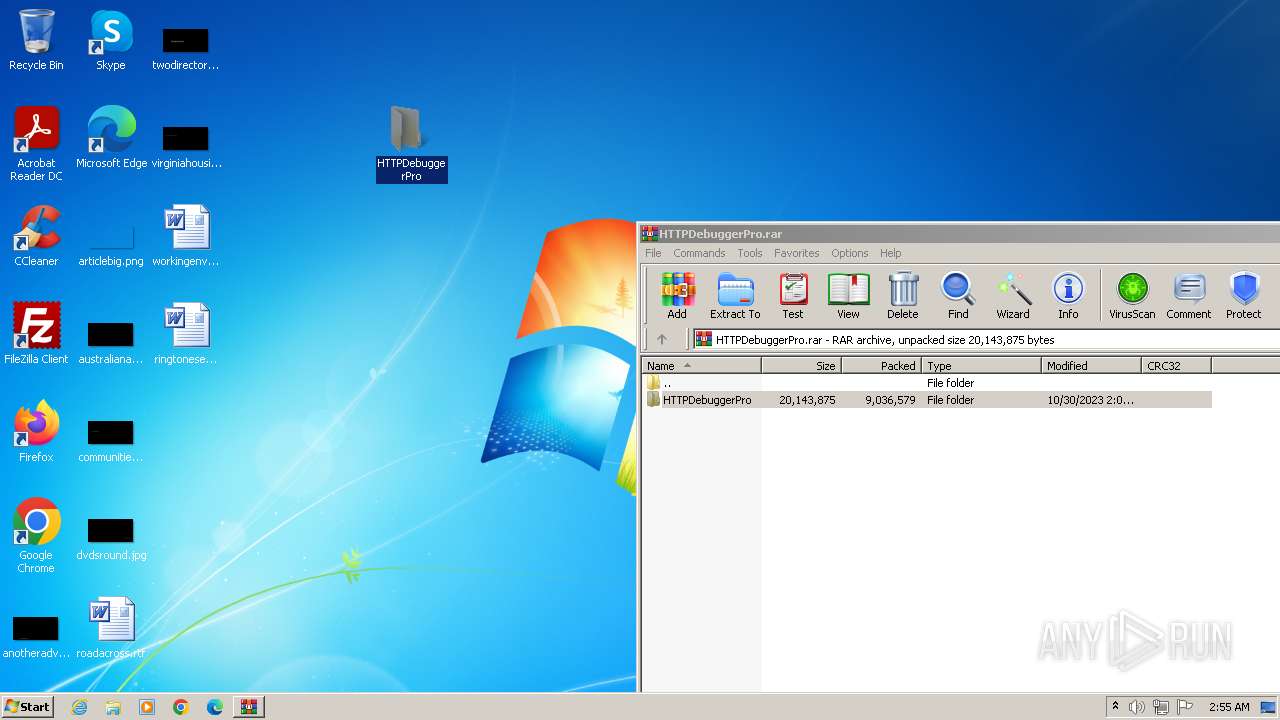Screen dimensions: 1280x720
Task: Select the roadacross.rtf file
Action: [x=111, y=628]
